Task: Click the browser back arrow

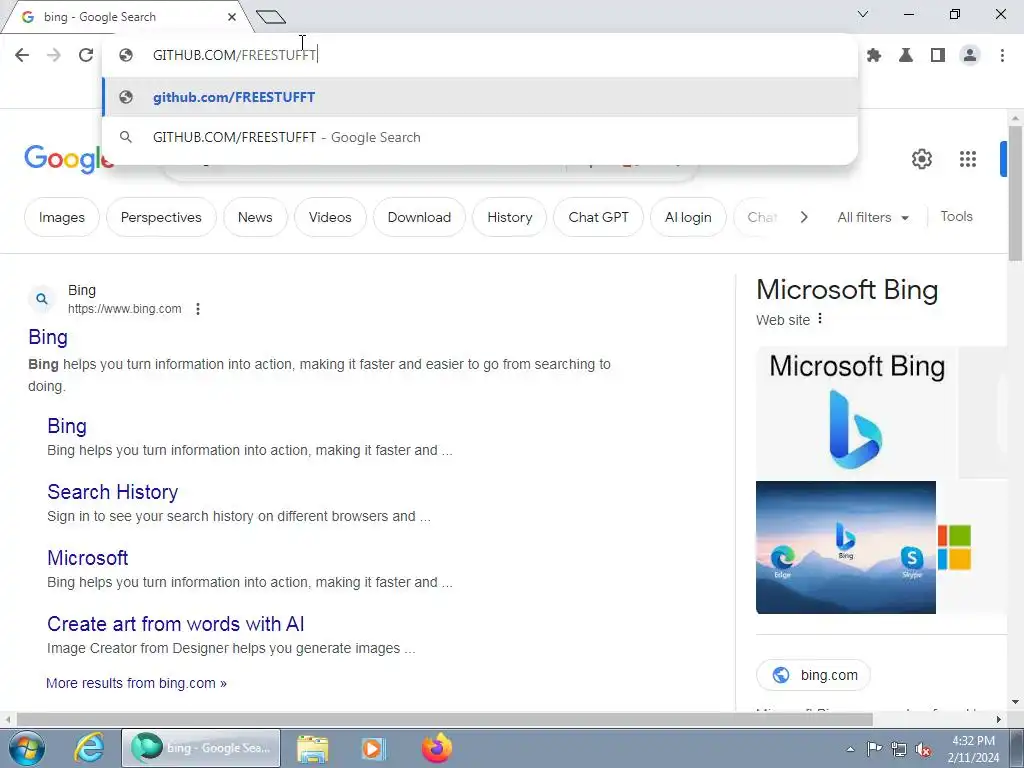Action: point(22,55)
